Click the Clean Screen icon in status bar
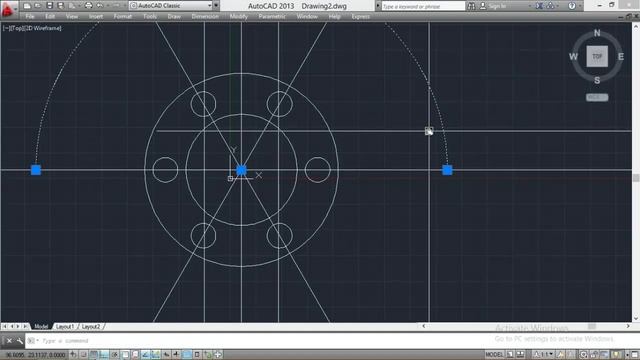This screenshot has height=360, width=640. pyautogui.click(x=634, y=354)
